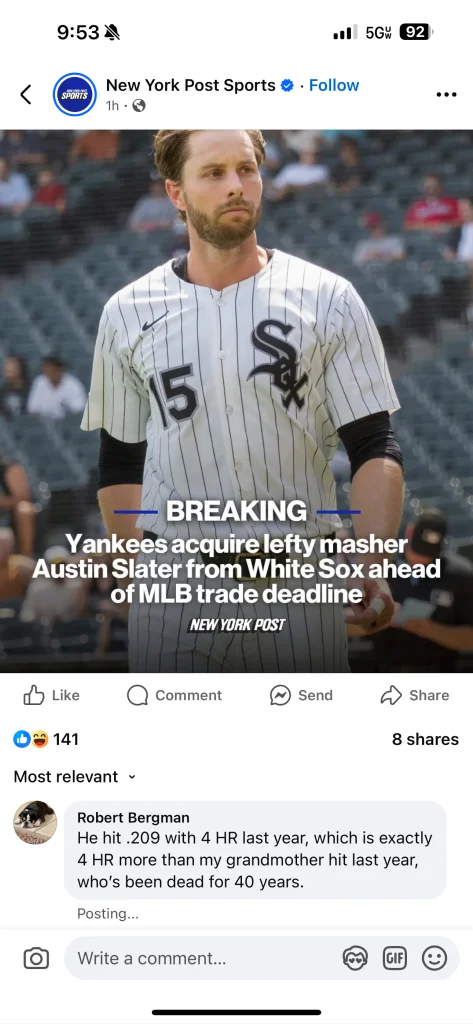Tap the back arrow icon
Viewport: 473px width, 1024px height.
pyautogui.click(x=25, y=95)
